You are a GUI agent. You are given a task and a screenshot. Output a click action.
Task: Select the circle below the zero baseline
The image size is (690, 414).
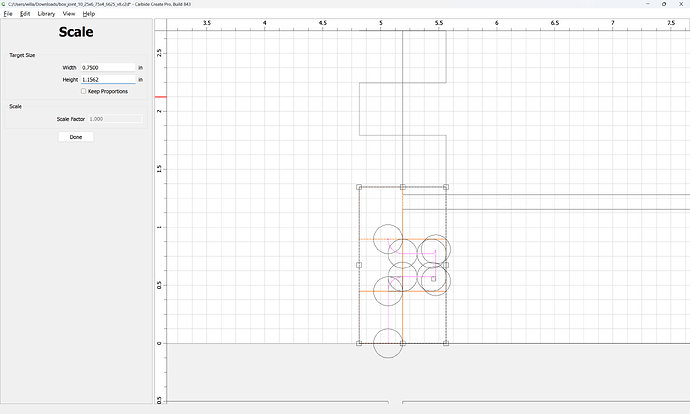coord(388,343)
